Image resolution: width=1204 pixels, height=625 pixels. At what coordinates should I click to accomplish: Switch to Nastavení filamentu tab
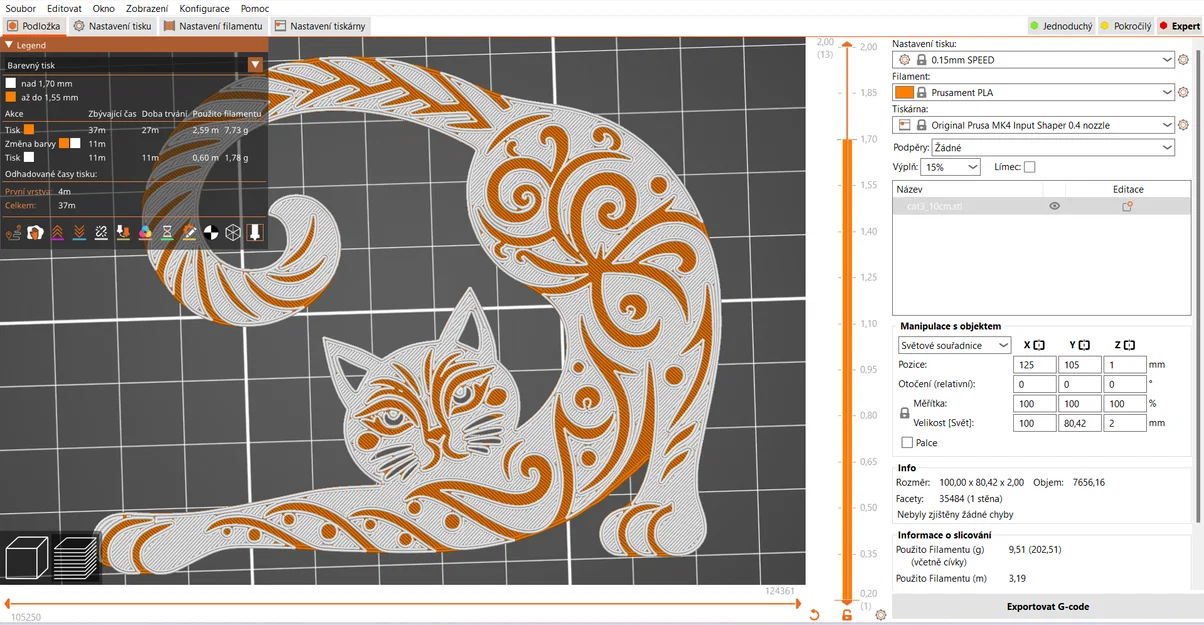click(213, 26)
